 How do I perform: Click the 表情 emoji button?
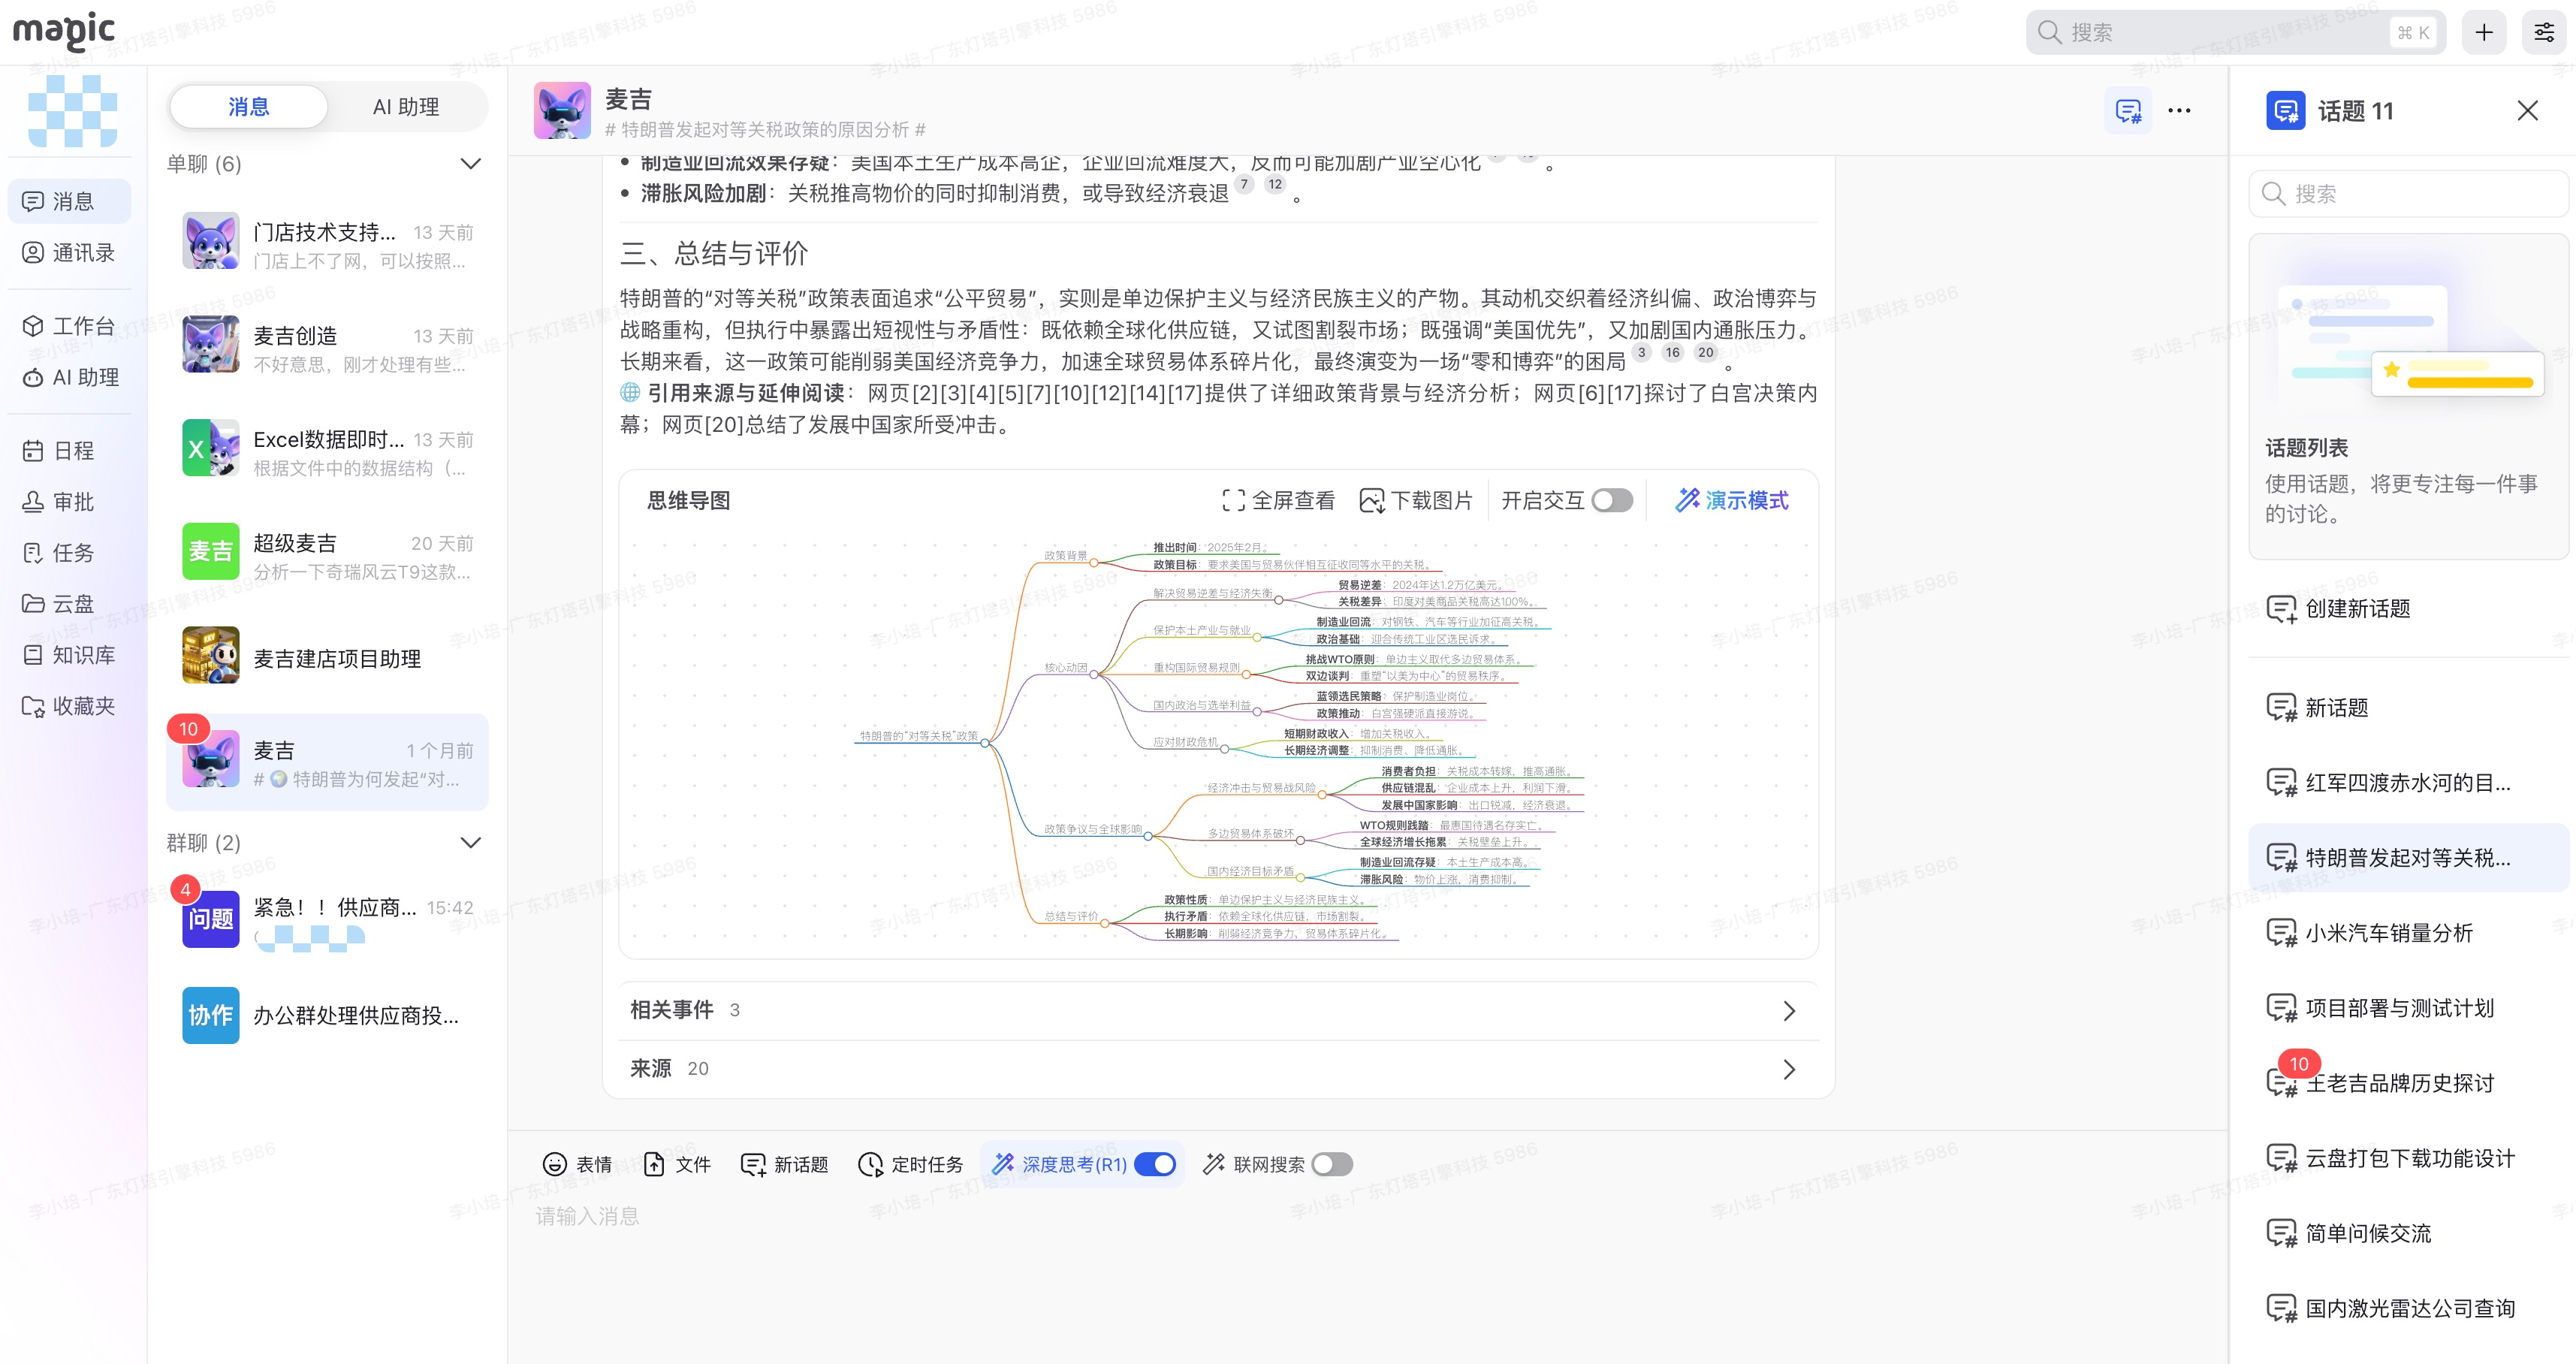[577, 1164]
